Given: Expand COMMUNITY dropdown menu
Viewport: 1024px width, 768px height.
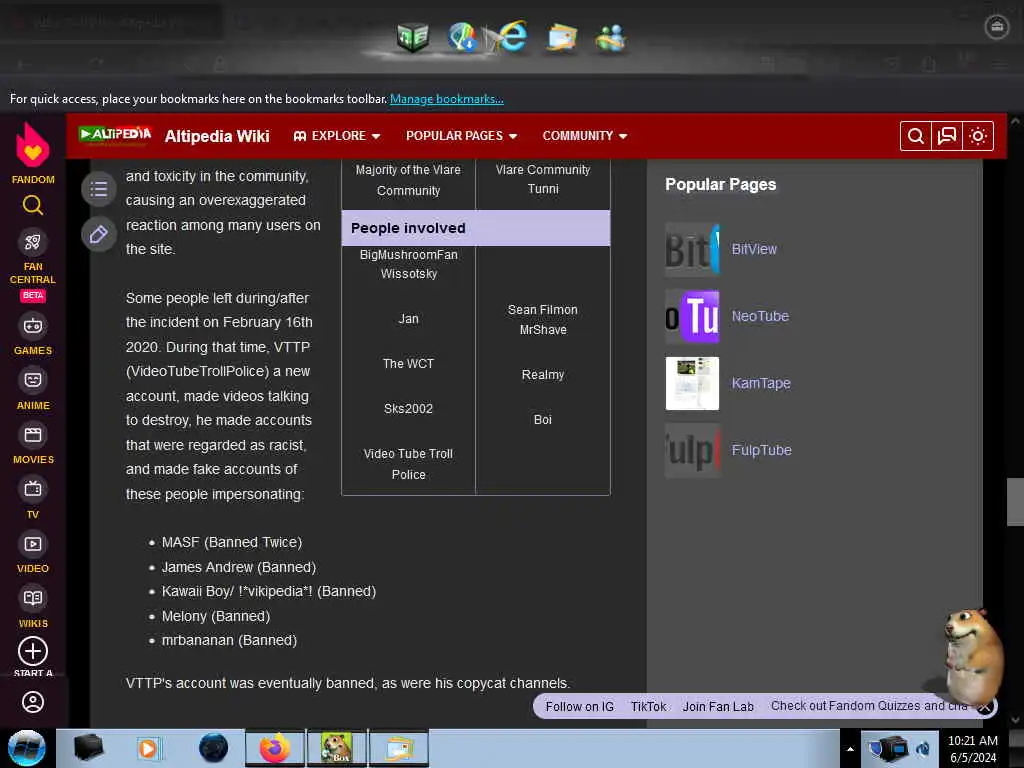Looking at the screenshot, I should pyautogui.click(x=585, y=136).
